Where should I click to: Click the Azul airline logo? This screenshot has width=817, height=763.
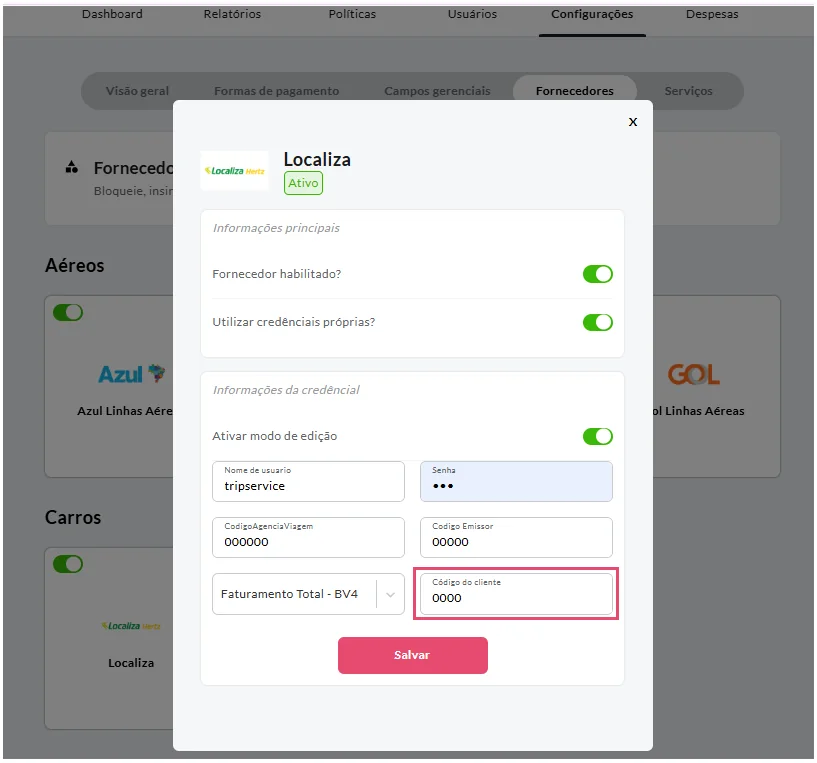point(131,374)
